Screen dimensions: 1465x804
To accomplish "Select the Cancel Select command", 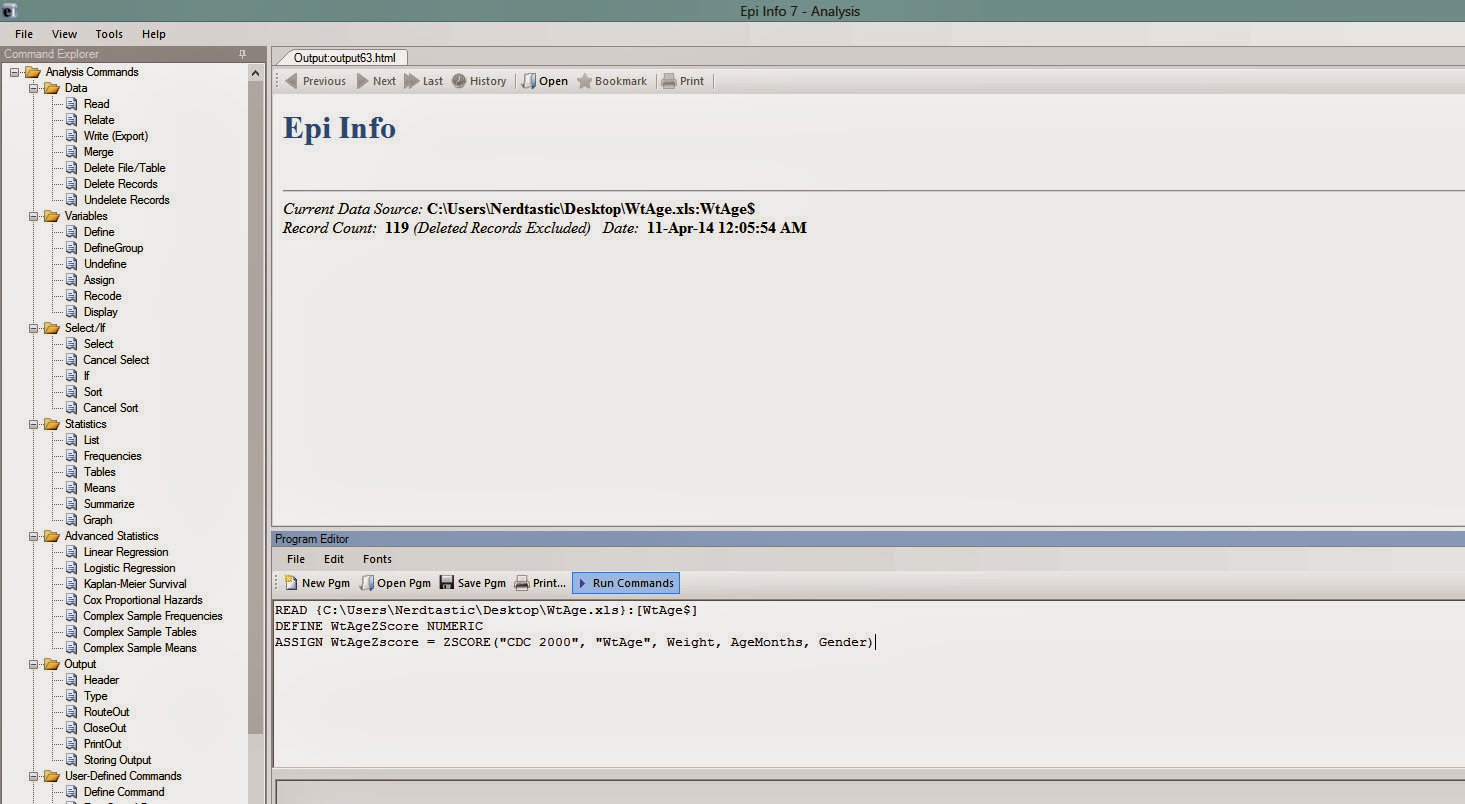I will tap(116, 360).
